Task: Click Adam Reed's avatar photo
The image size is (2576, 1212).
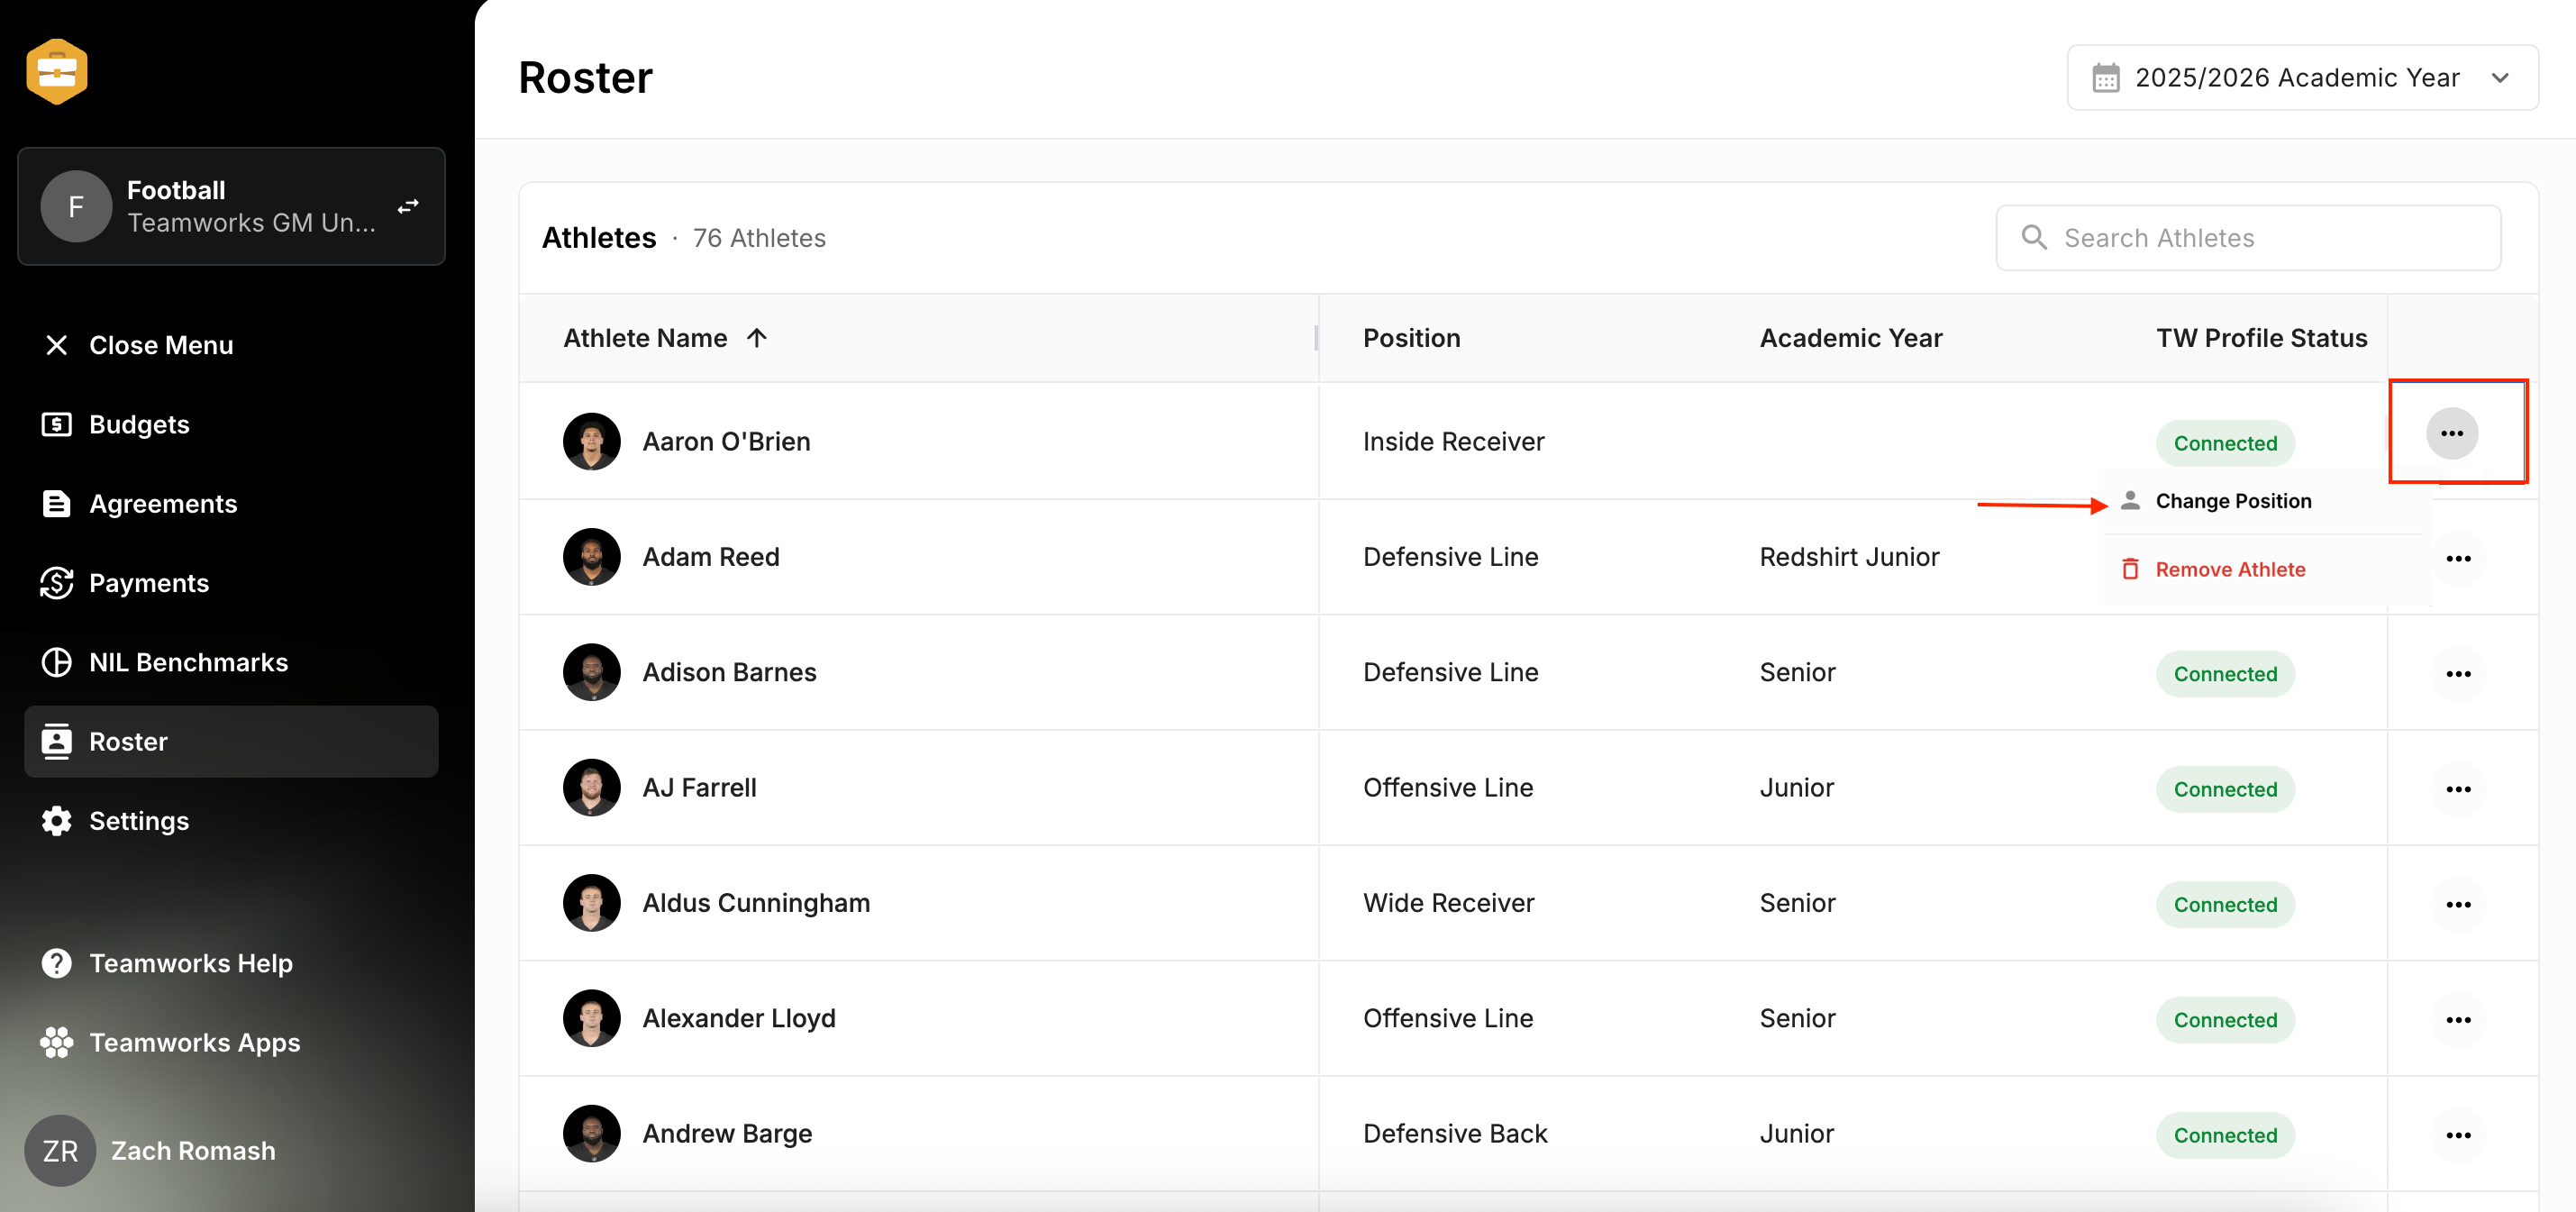Action: (592, 557)
